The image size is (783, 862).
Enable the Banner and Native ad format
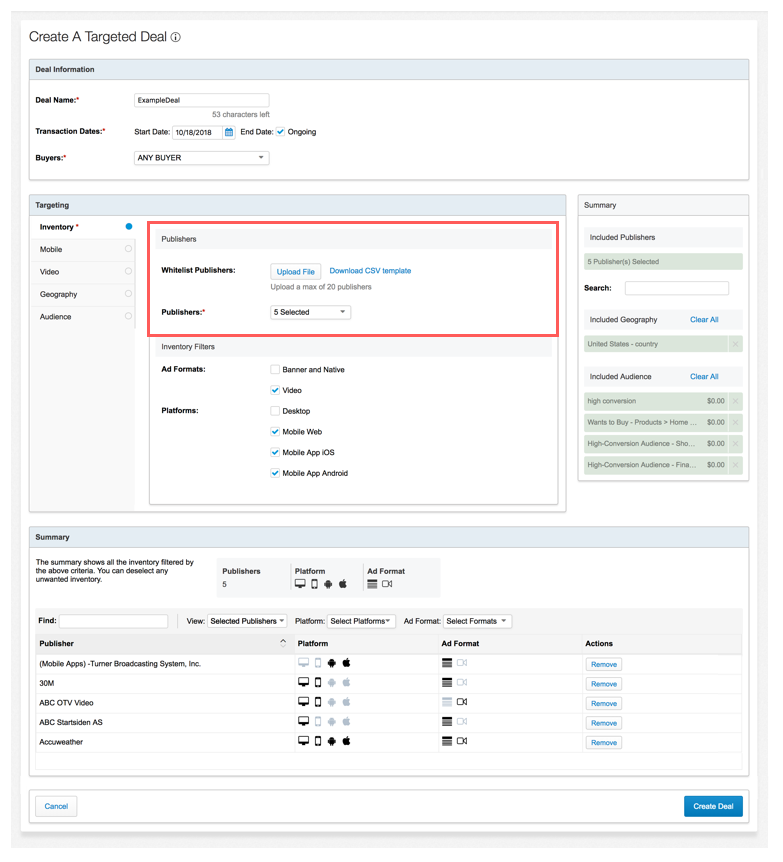tap(275, 370)
